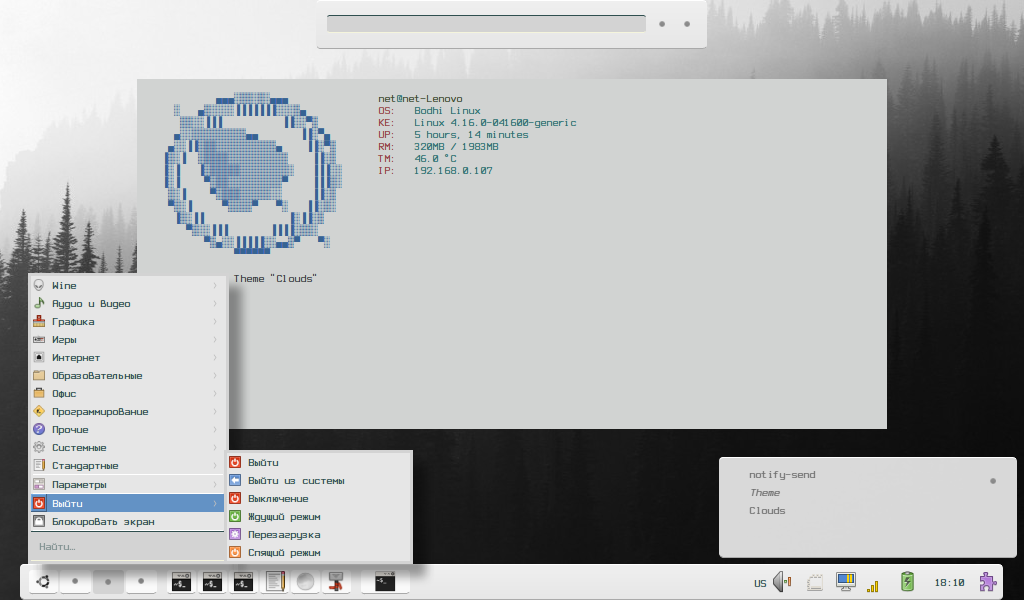Open the yellow network signal bars

[x=873, y=586]
